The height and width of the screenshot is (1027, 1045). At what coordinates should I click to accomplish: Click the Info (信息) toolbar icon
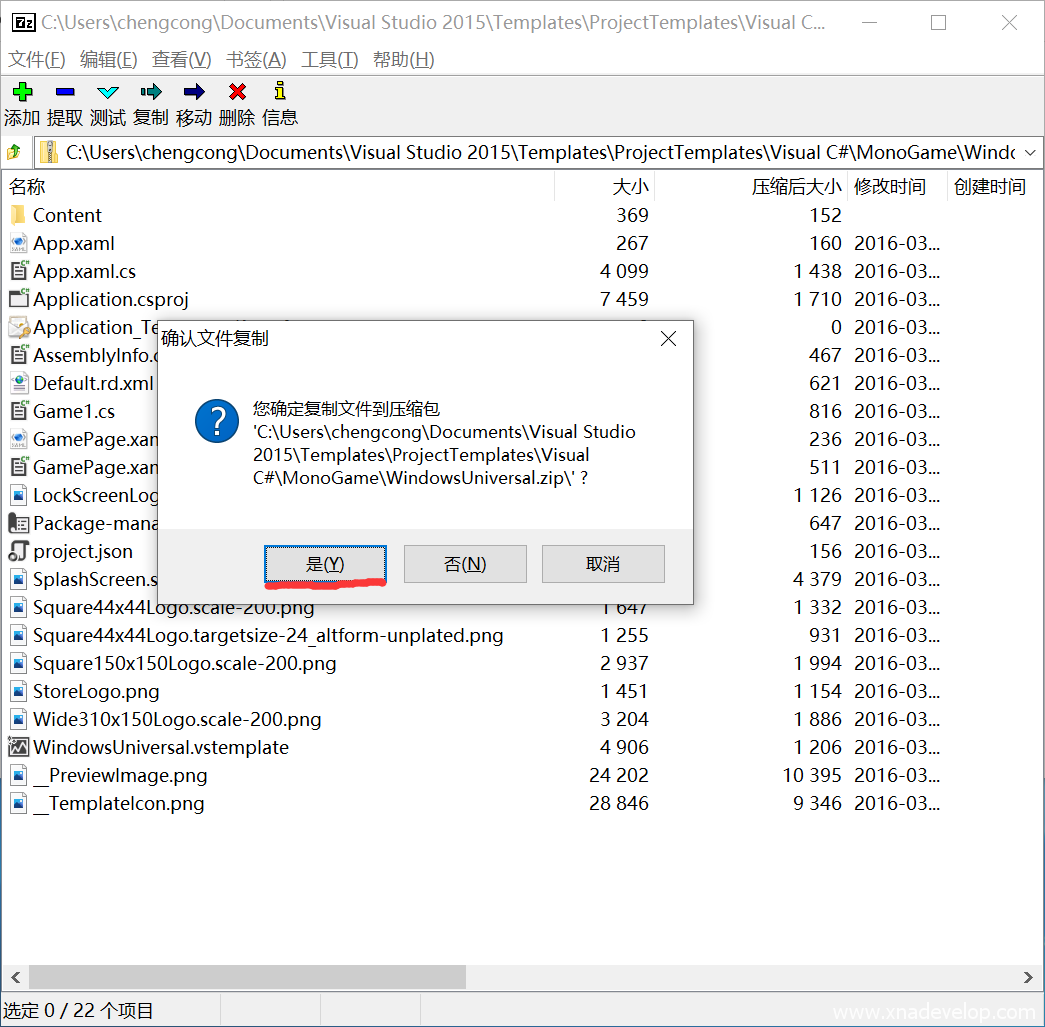point(280,93)
